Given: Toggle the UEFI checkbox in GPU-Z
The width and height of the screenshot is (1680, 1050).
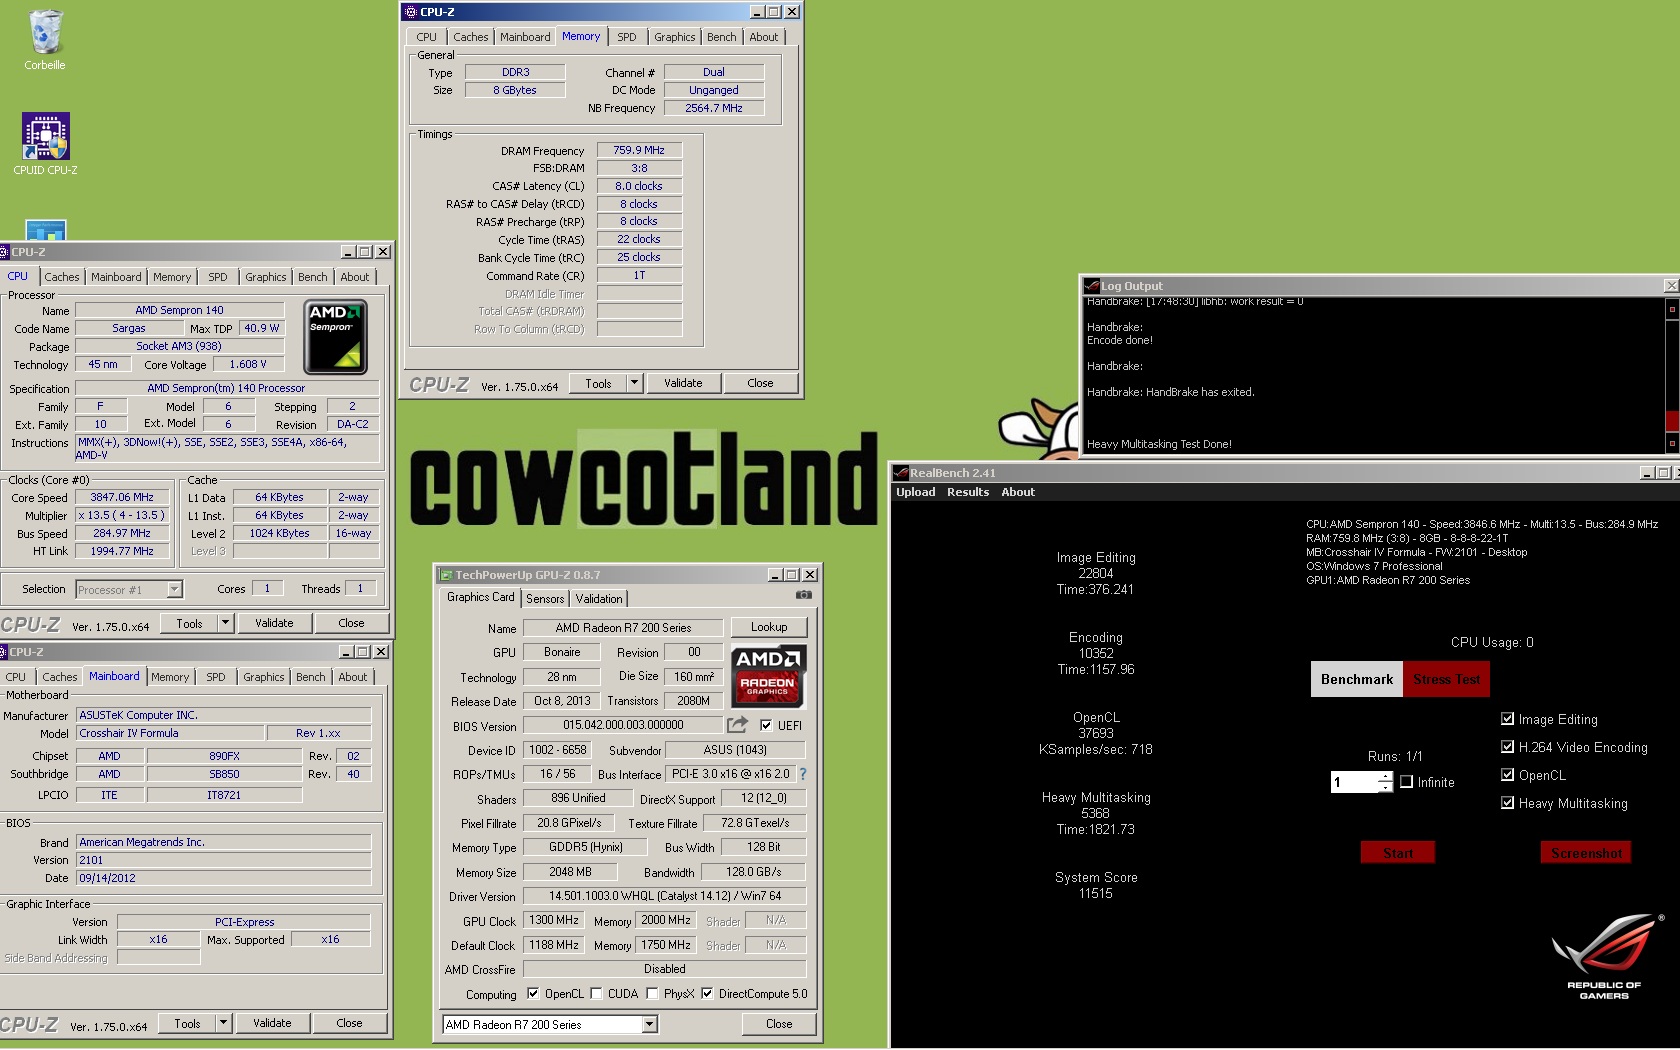Looking at the screenshot, I should click(x=766, y=725).
